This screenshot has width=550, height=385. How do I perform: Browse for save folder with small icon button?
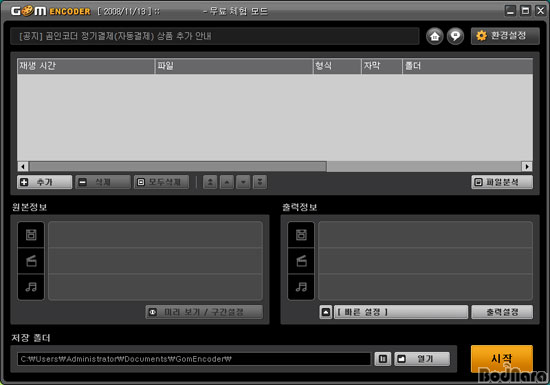tap(383, 359)
